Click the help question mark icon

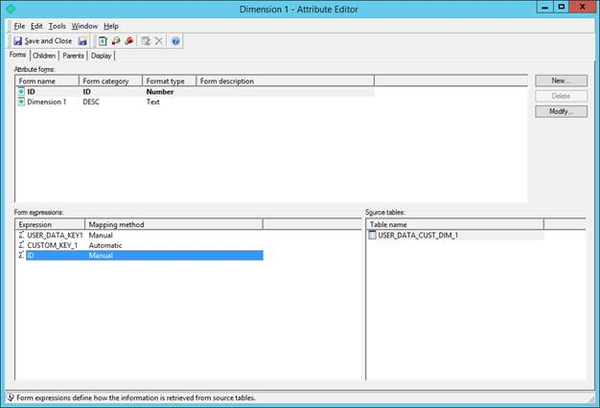click(176, 41)
